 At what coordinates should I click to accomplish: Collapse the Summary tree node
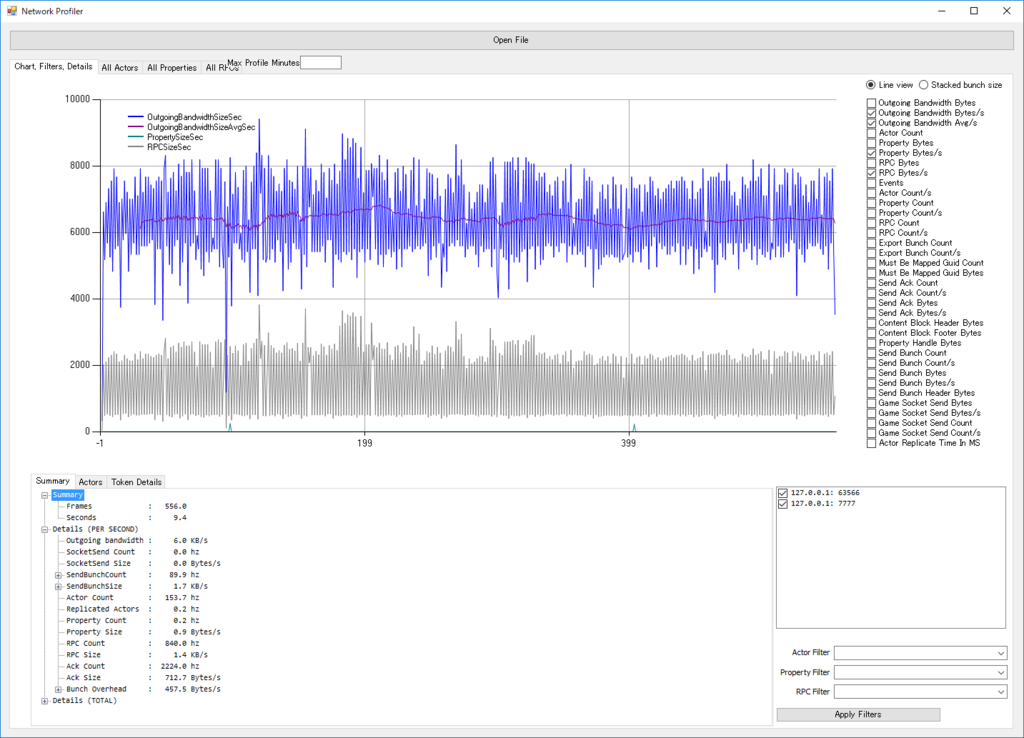(x=44, y=495)
